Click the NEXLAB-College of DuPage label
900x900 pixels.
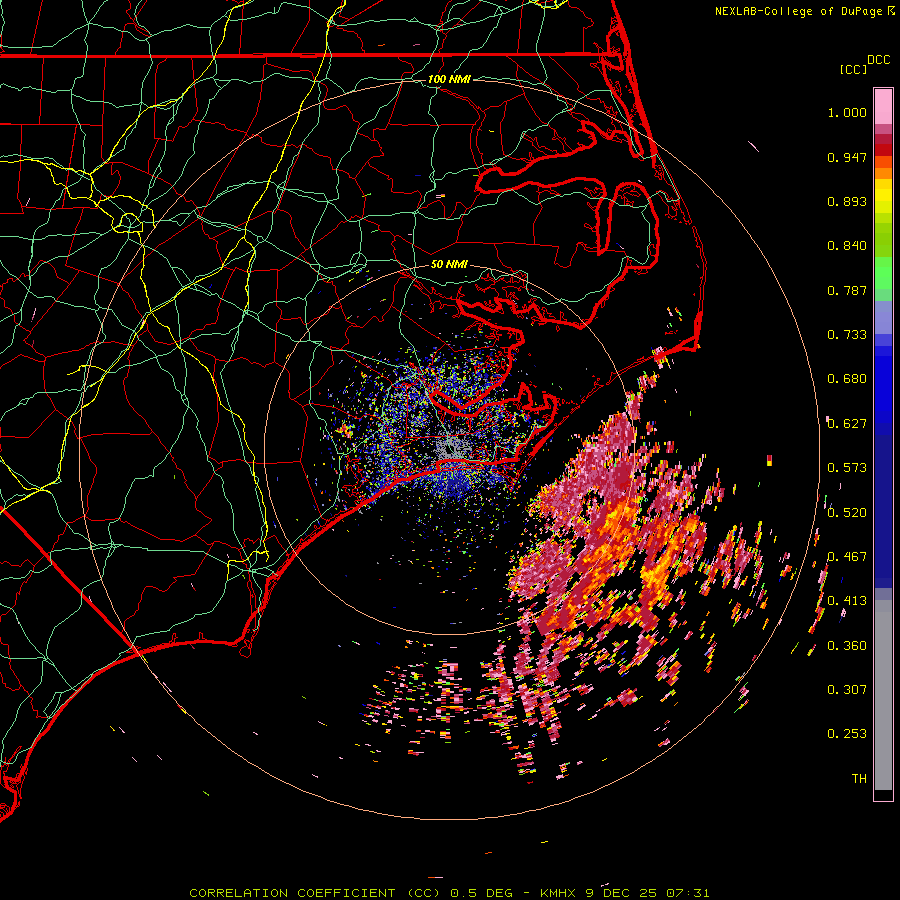[x=798, y=11]
